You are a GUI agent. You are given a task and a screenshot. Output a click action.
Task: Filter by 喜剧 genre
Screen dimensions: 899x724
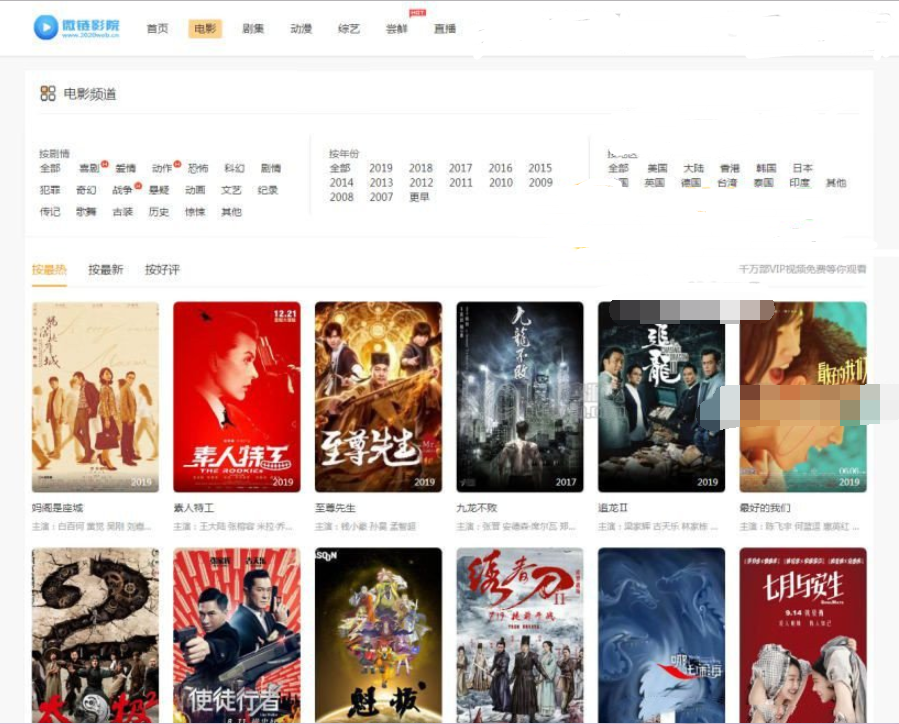pyautogui.click(x=89, y=169)
